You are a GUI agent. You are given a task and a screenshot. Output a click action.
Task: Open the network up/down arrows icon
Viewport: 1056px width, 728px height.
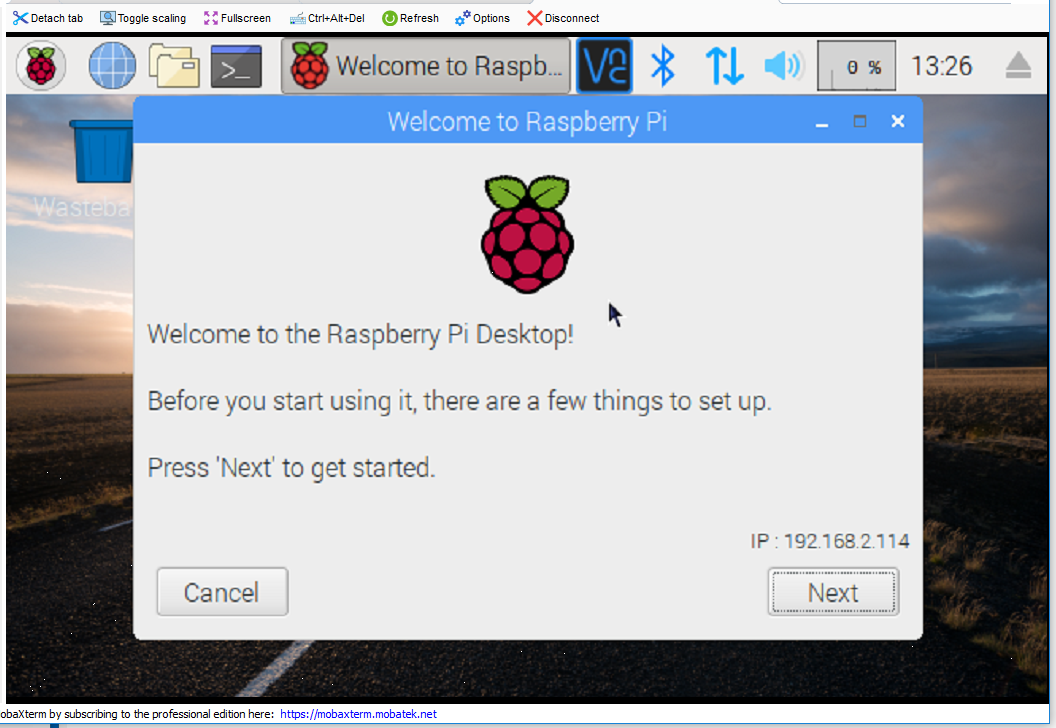pos(724,67)
